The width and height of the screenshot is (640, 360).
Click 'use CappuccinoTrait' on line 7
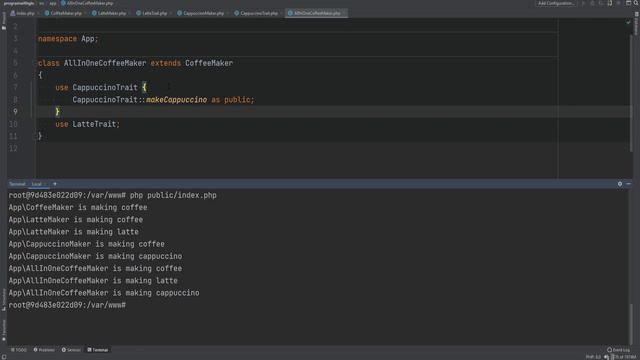tap(96, 87)
